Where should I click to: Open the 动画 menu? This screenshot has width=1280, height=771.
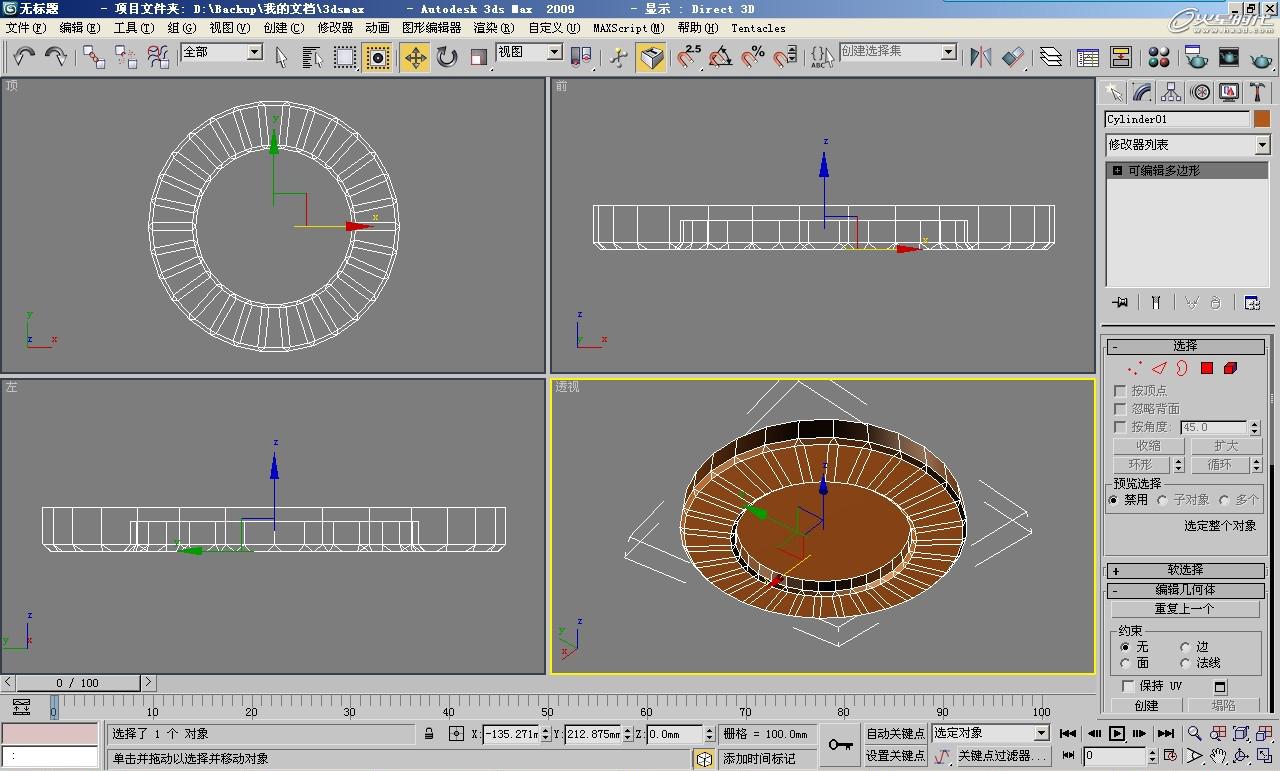(377, 28)
